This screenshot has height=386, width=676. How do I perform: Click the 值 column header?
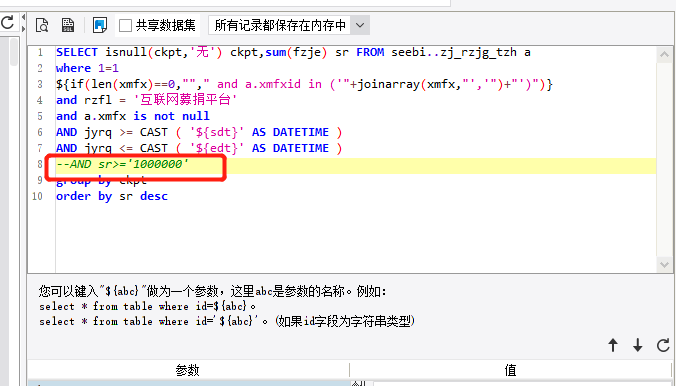pyautogui.click(x=510, y=370)
